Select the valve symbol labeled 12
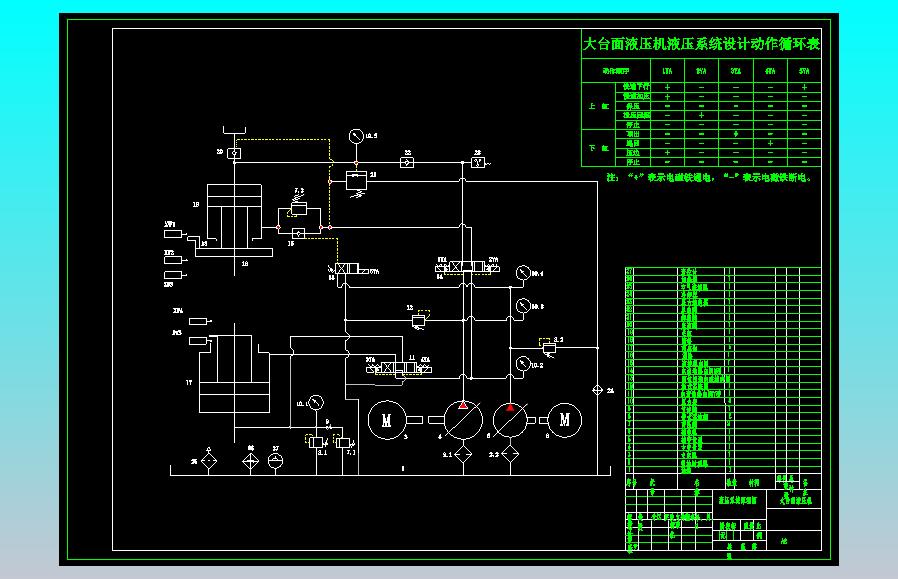898x579 pixels. pyautogui.click(x=420, y=320)
